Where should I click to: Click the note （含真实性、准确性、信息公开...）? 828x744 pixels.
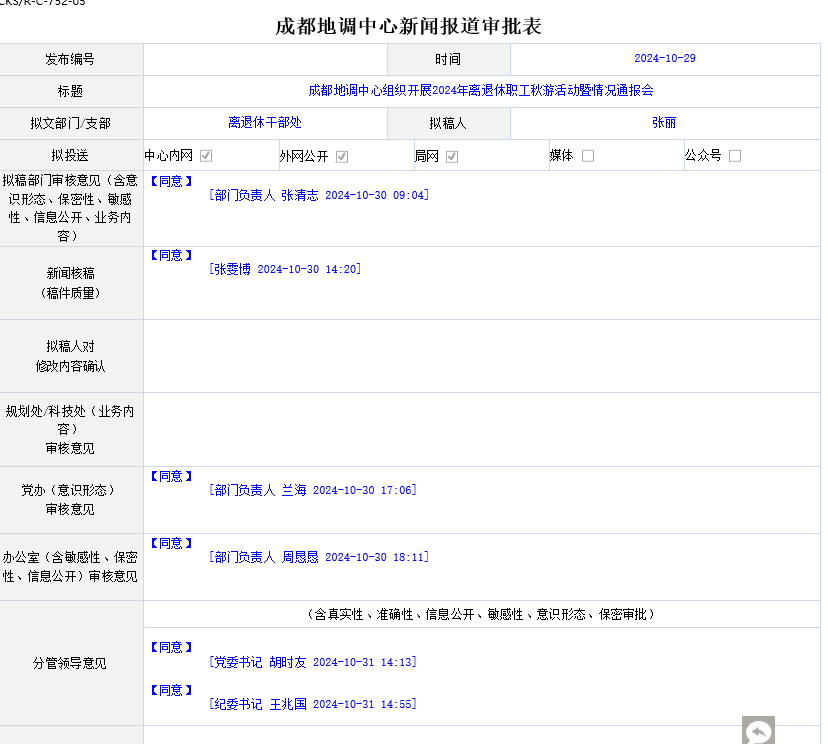coord(481,614)
